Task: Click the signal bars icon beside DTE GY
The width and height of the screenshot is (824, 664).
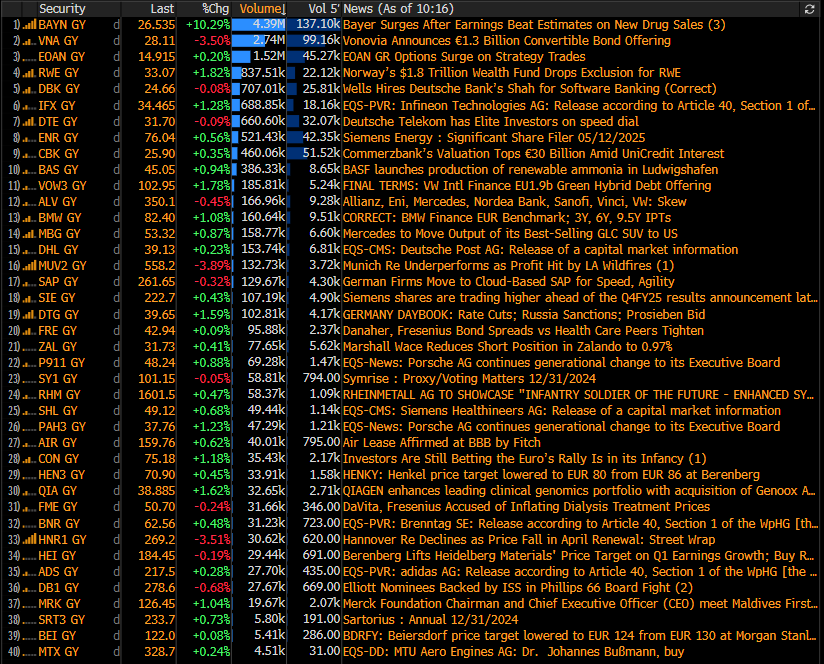Action: pos(29,122)
